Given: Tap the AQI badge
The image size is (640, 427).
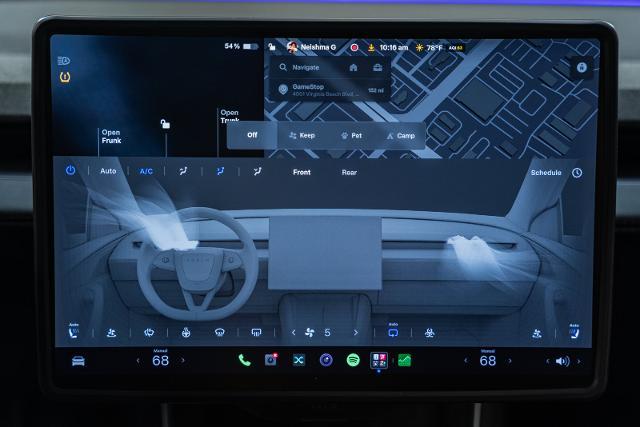Looking at the screenshot, I should pos(456,48).
